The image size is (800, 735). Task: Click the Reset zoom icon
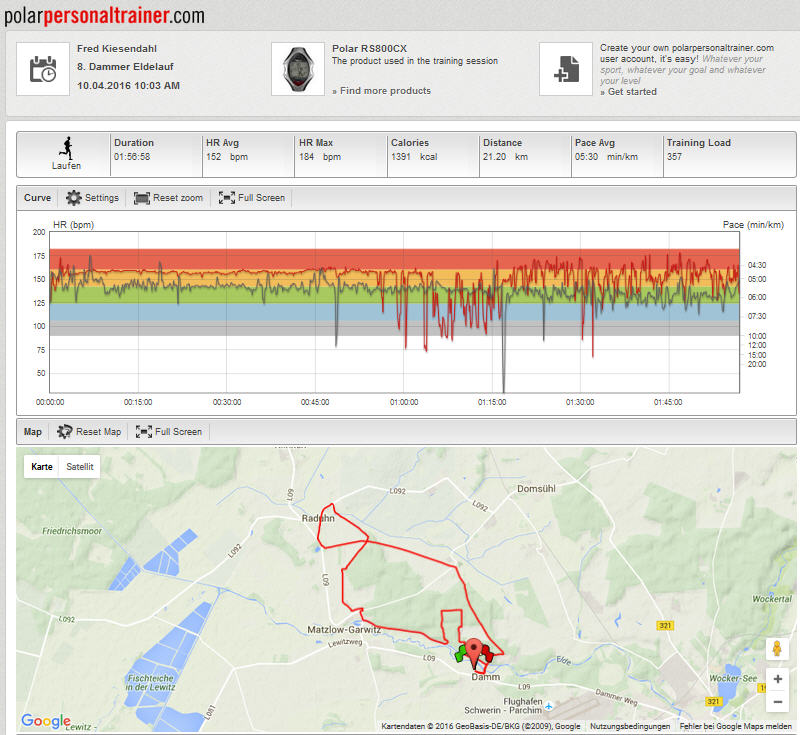point(142,198)
